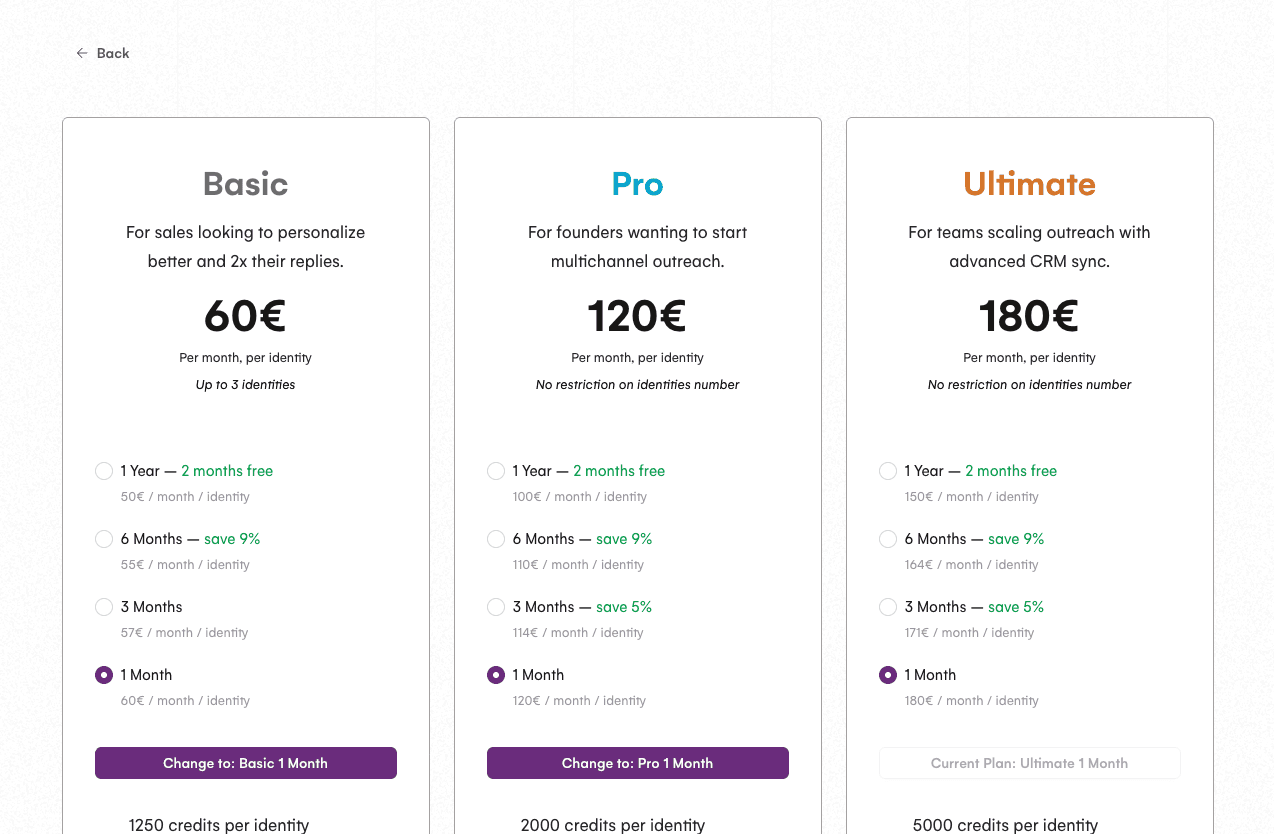Choose 3 Months billing for the Pro plan
This screenshot has height=834, width=1274.
[x=496, y=607]
